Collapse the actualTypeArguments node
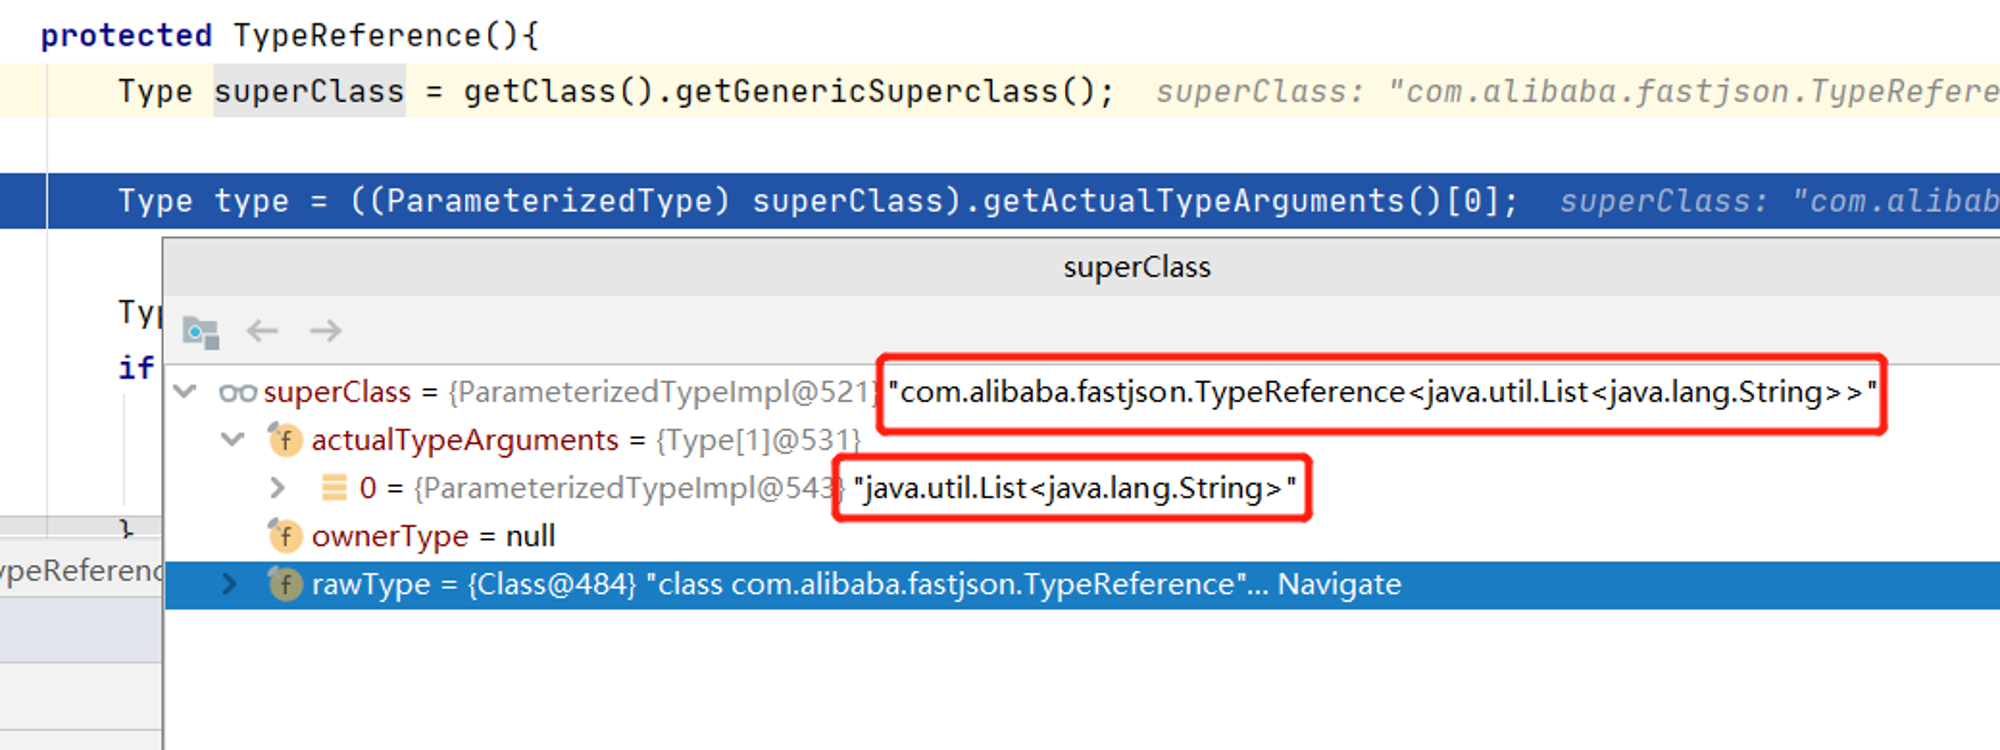The image size is (2000, 750). click(233, 439)
